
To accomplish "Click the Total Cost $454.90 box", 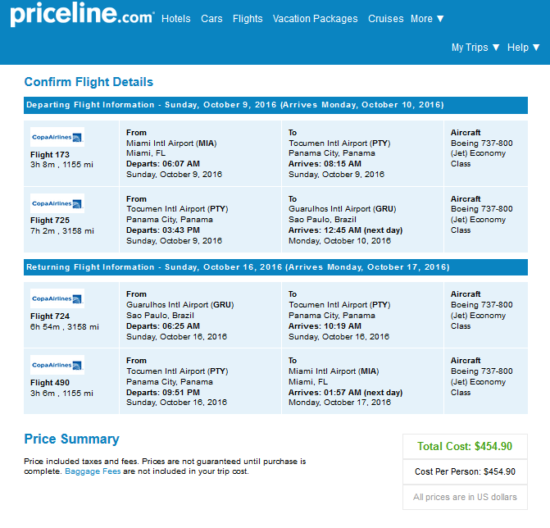I will click(465, 446).
